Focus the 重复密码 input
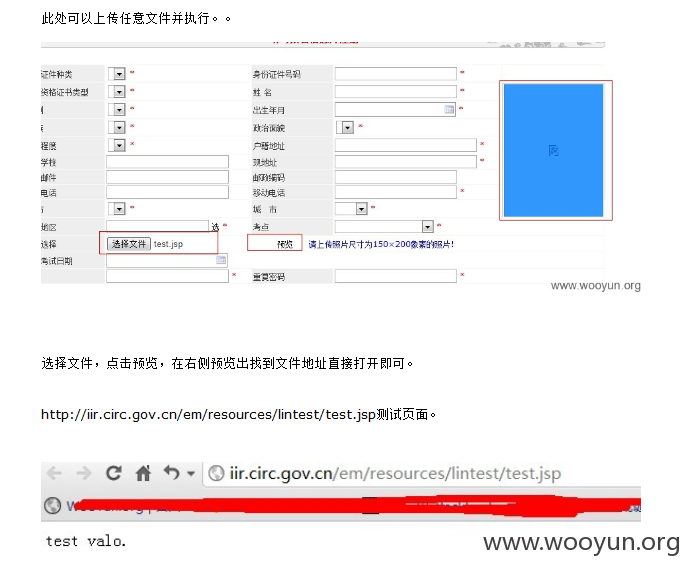This screenshot has width=689, height=571. 395,276
